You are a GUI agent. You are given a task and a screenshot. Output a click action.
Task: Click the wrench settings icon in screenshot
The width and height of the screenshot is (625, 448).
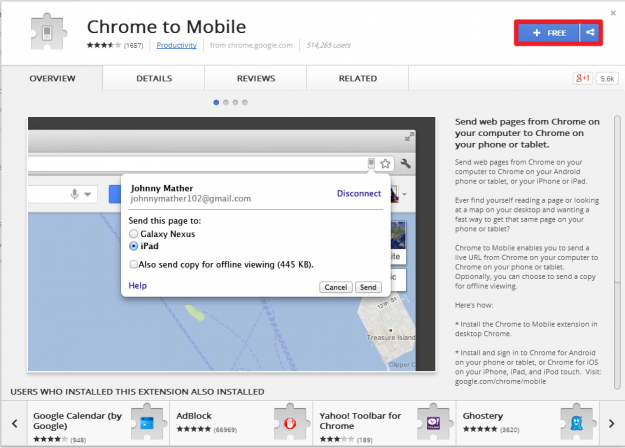click(x=406, y=163)
